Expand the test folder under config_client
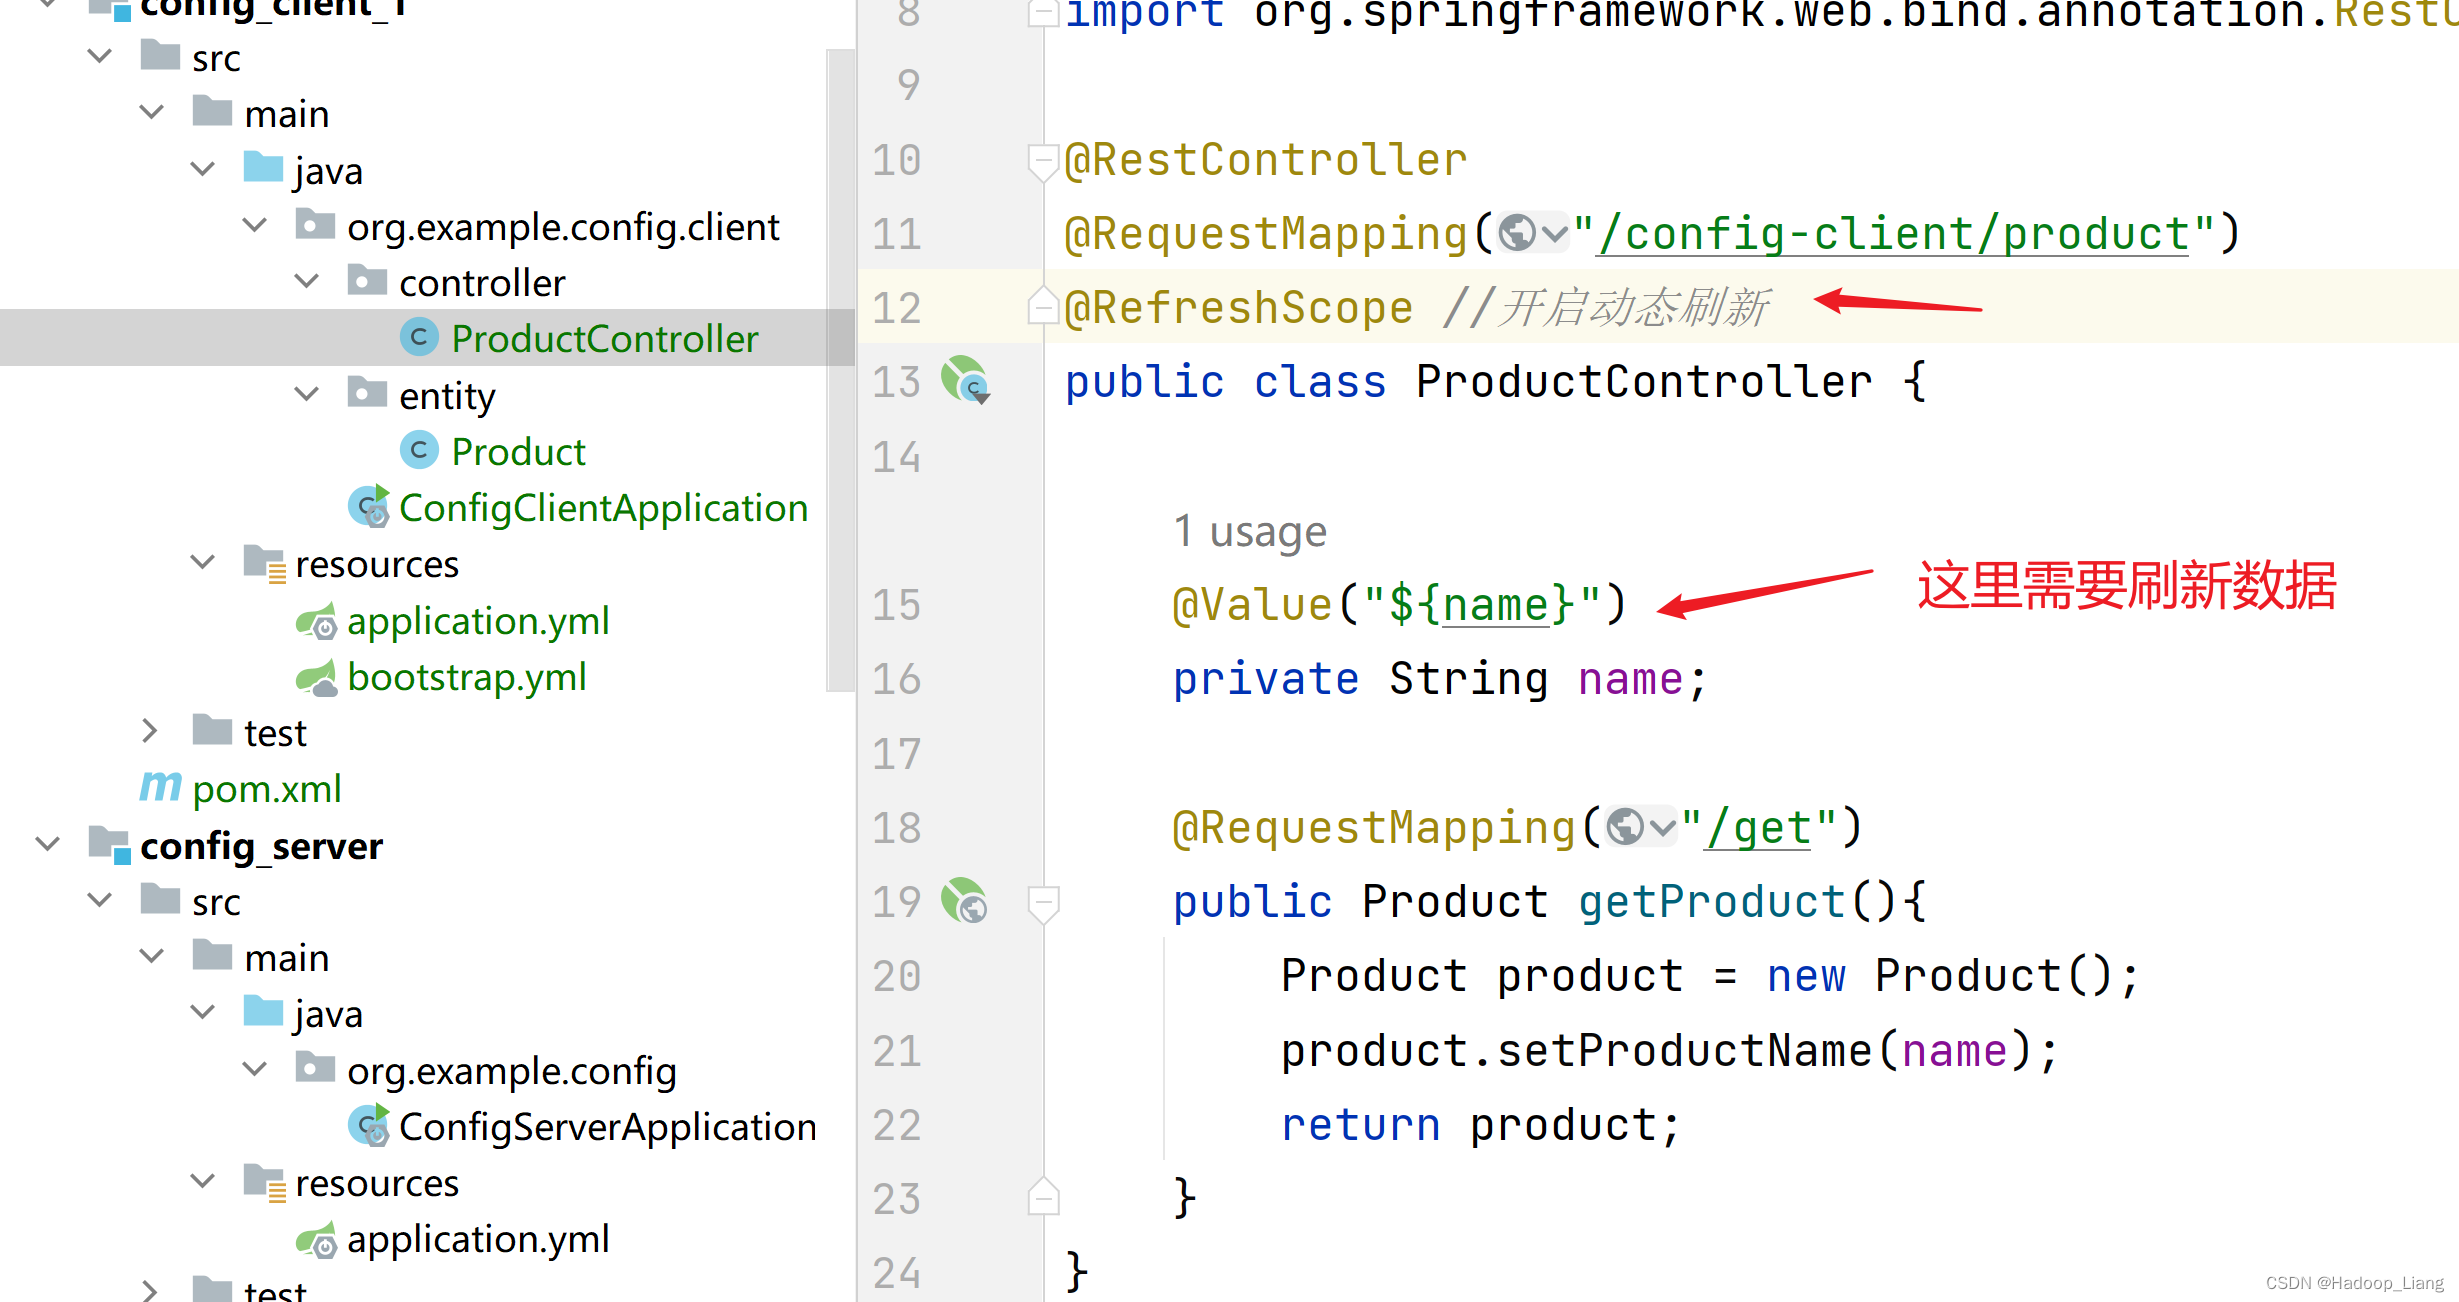 (x=150, y=731)
